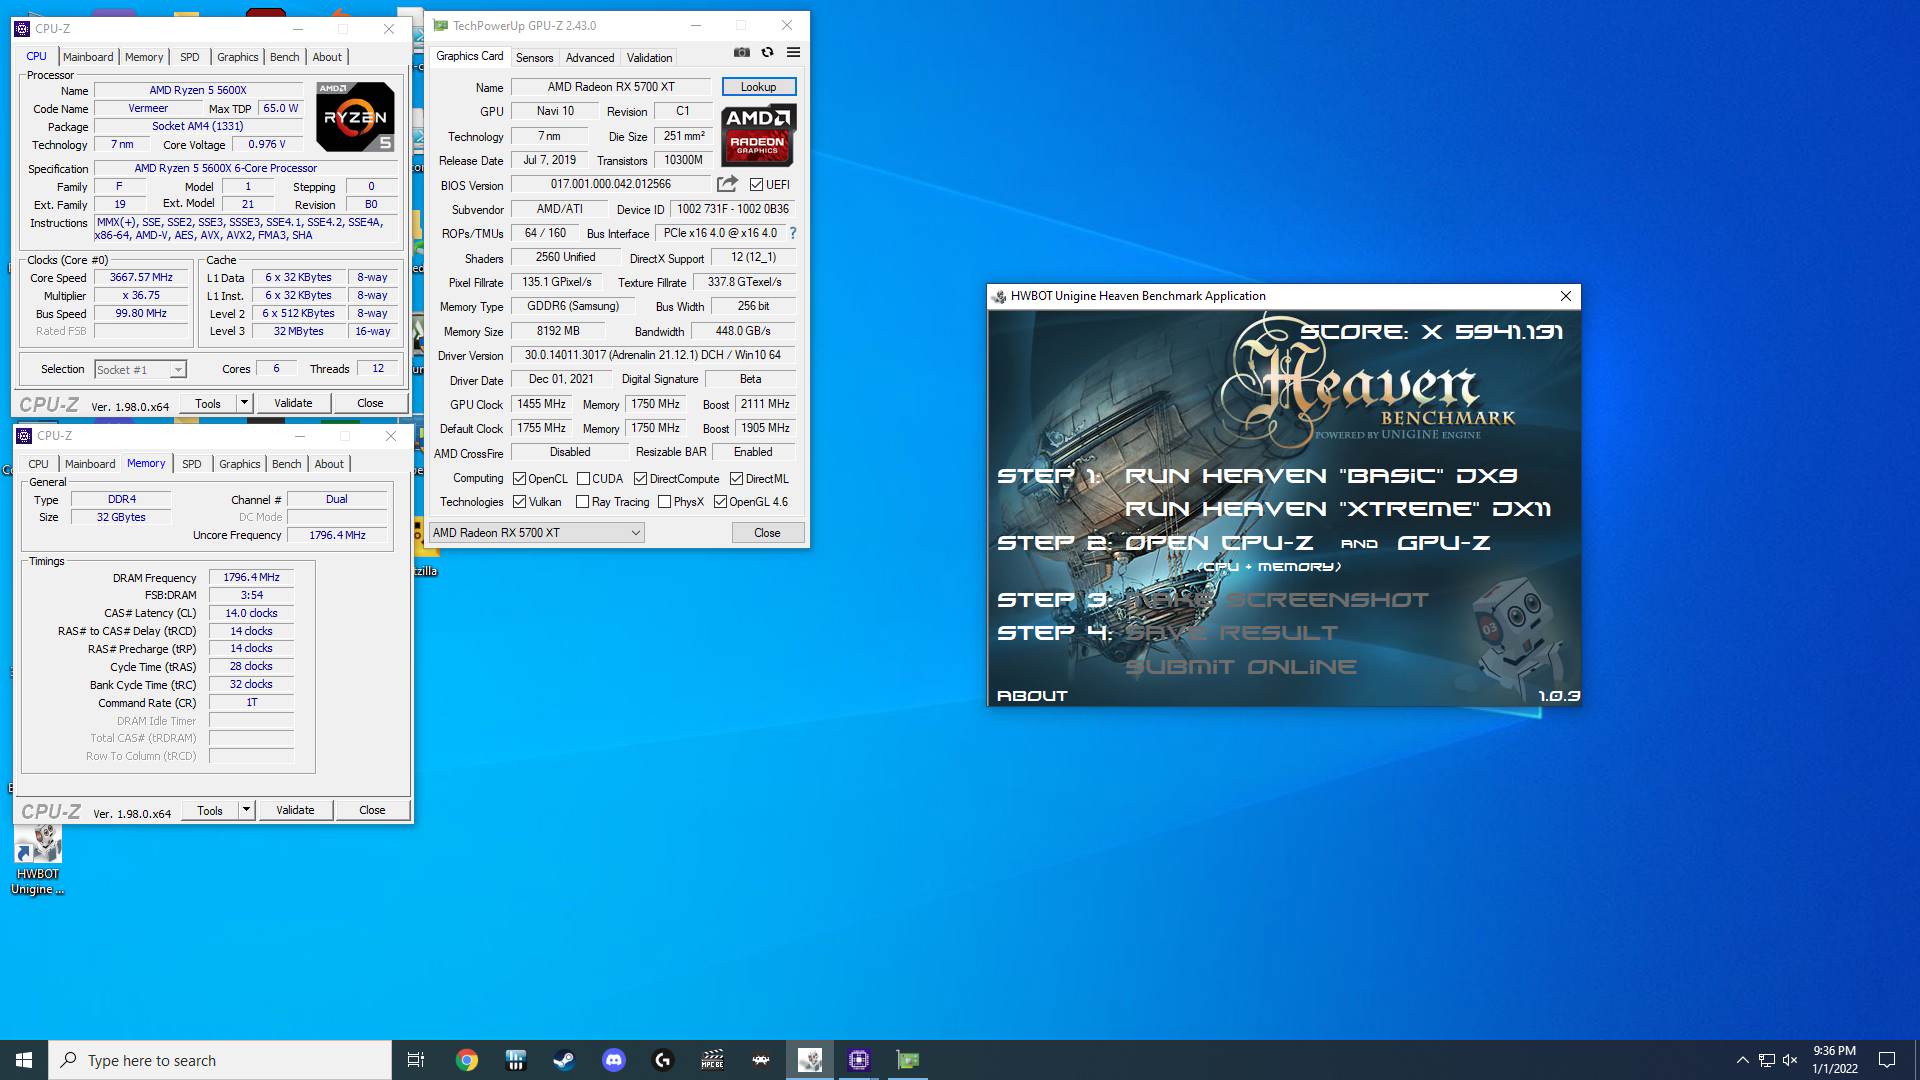
Task: Click CAS# Latency 14.0 clocks value
Action: click(251, 613)
